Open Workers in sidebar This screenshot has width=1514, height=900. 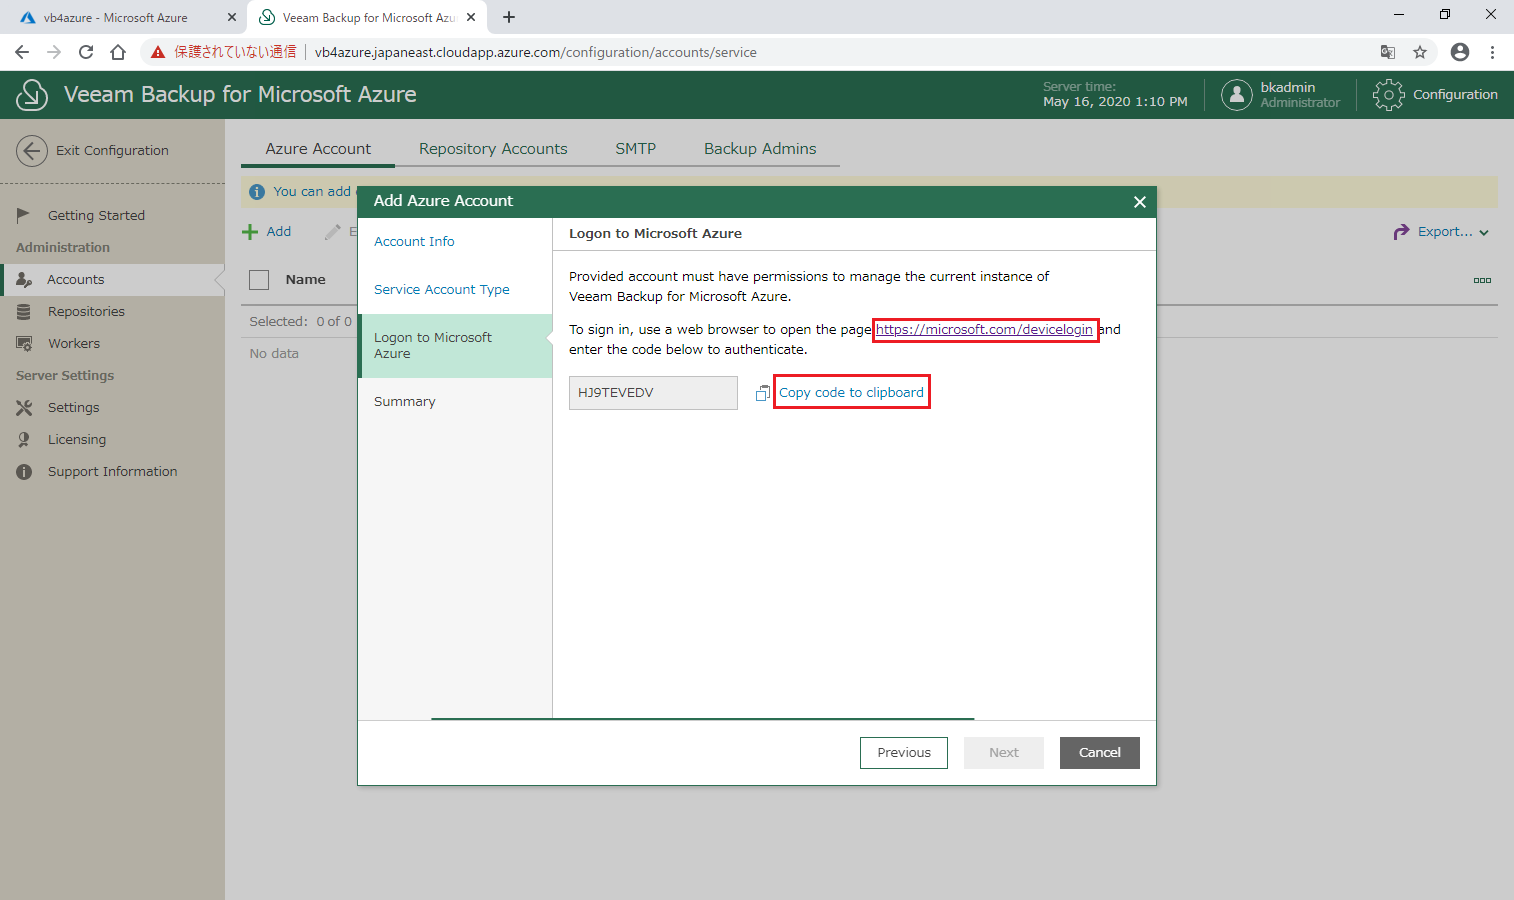point(74,344)
